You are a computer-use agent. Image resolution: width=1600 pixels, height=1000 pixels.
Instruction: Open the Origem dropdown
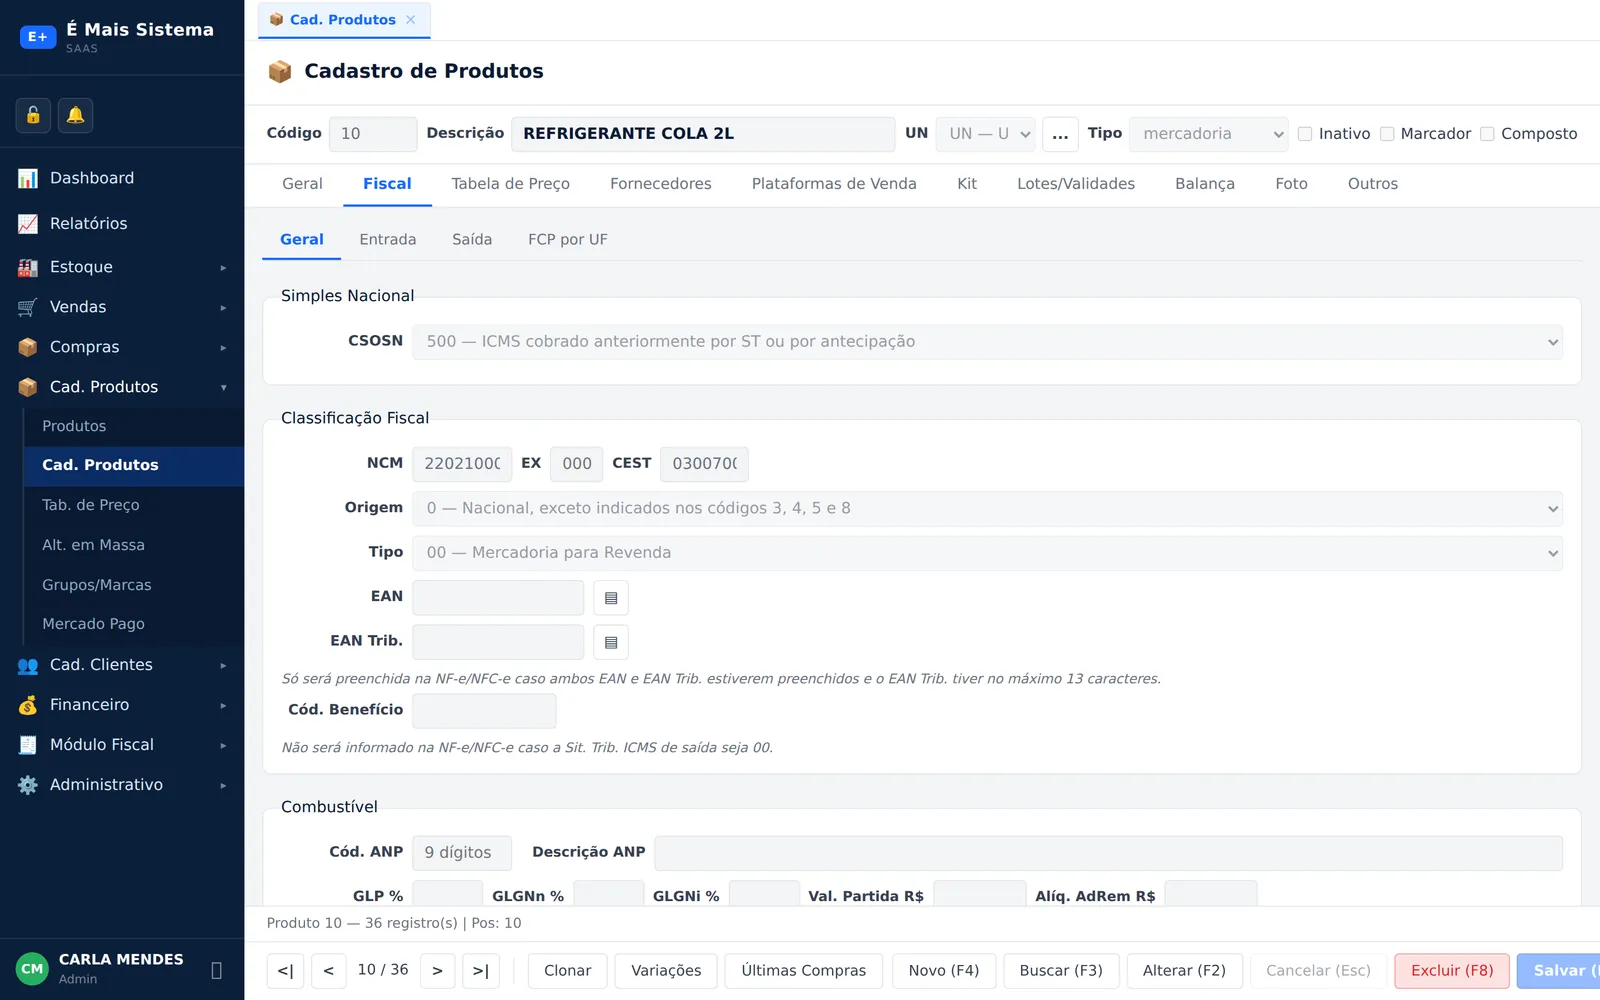tap(987, 509)
